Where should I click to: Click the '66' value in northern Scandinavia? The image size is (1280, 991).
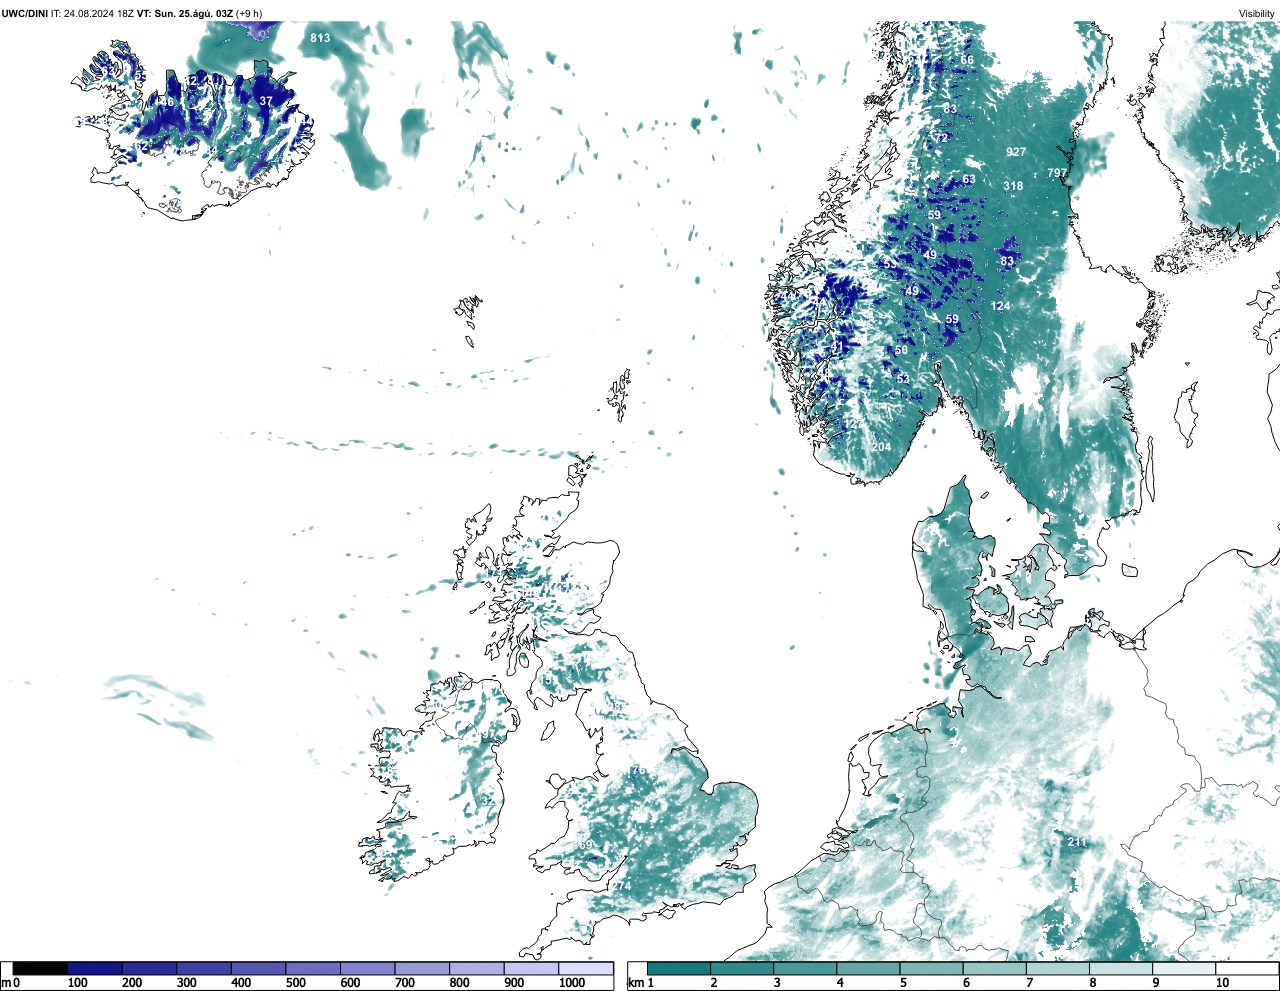(x=967, y=60)
